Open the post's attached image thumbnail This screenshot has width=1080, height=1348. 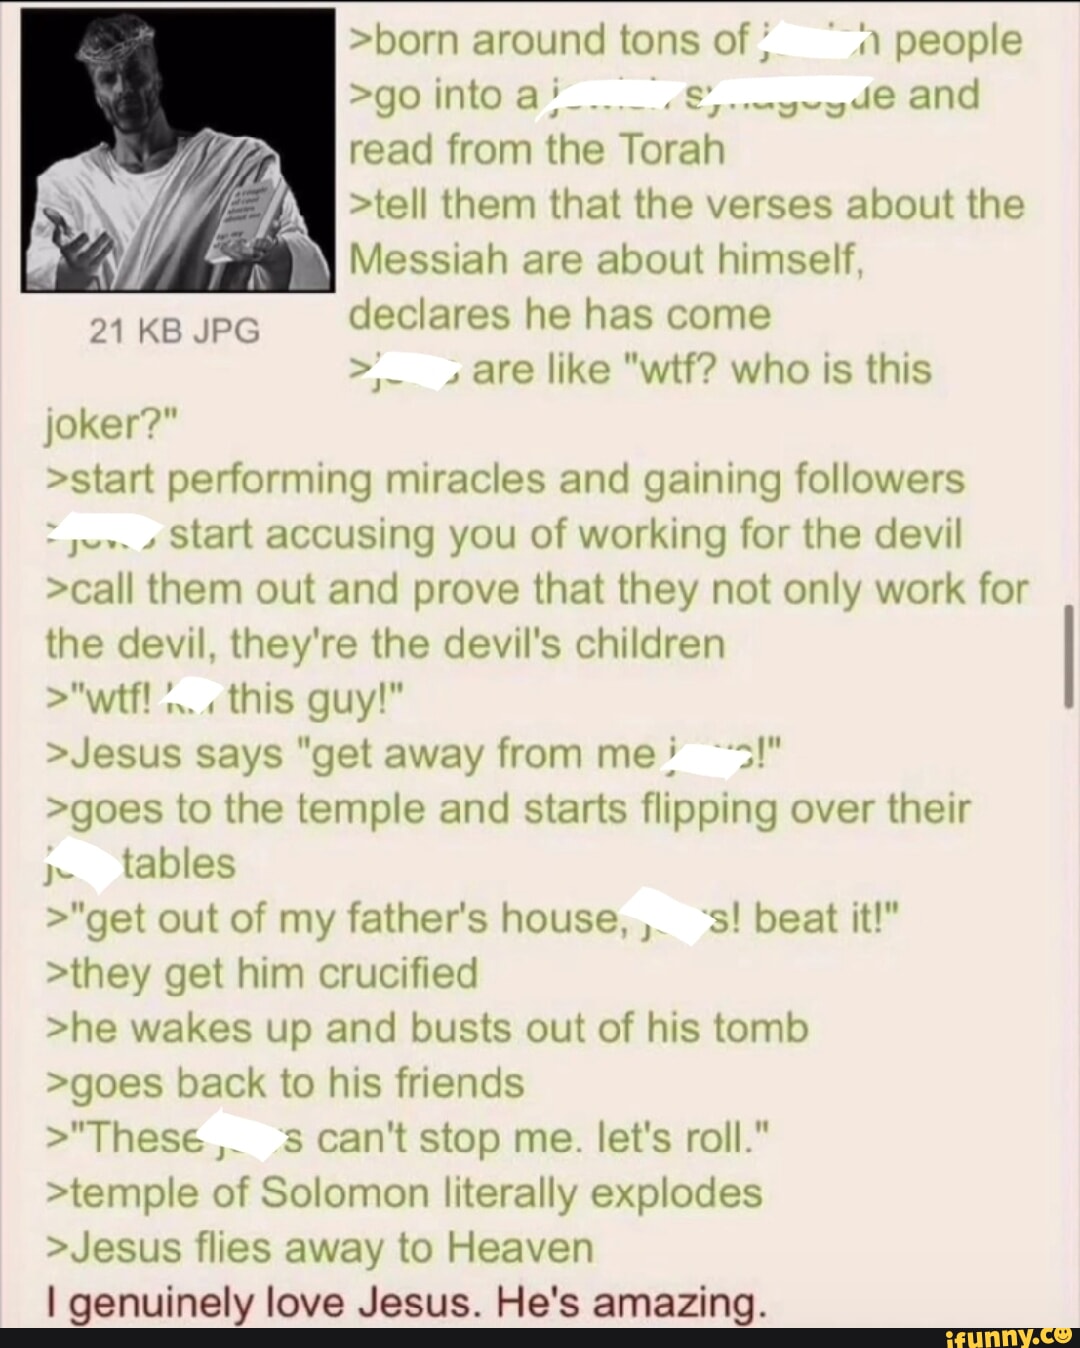pyautogui.click(x=177, y=150)
